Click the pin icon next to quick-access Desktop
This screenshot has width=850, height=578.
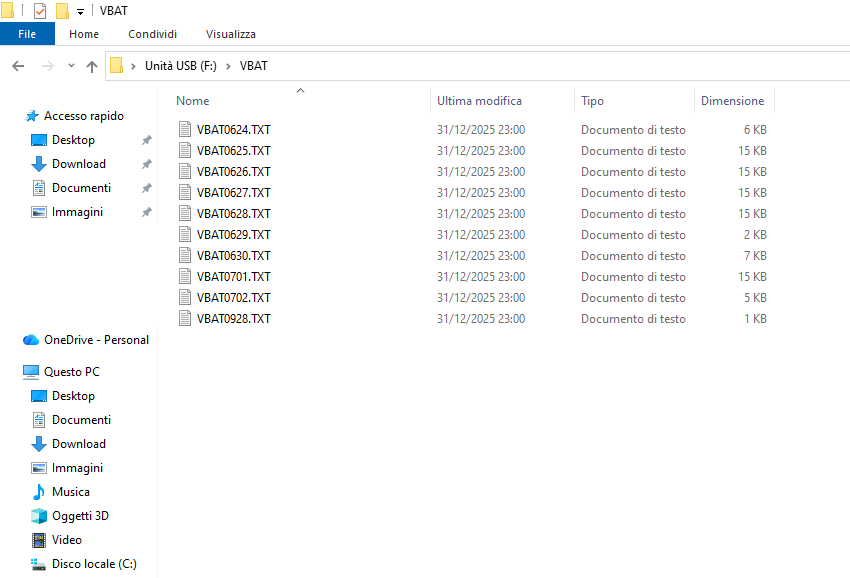(x=146, y=140)
